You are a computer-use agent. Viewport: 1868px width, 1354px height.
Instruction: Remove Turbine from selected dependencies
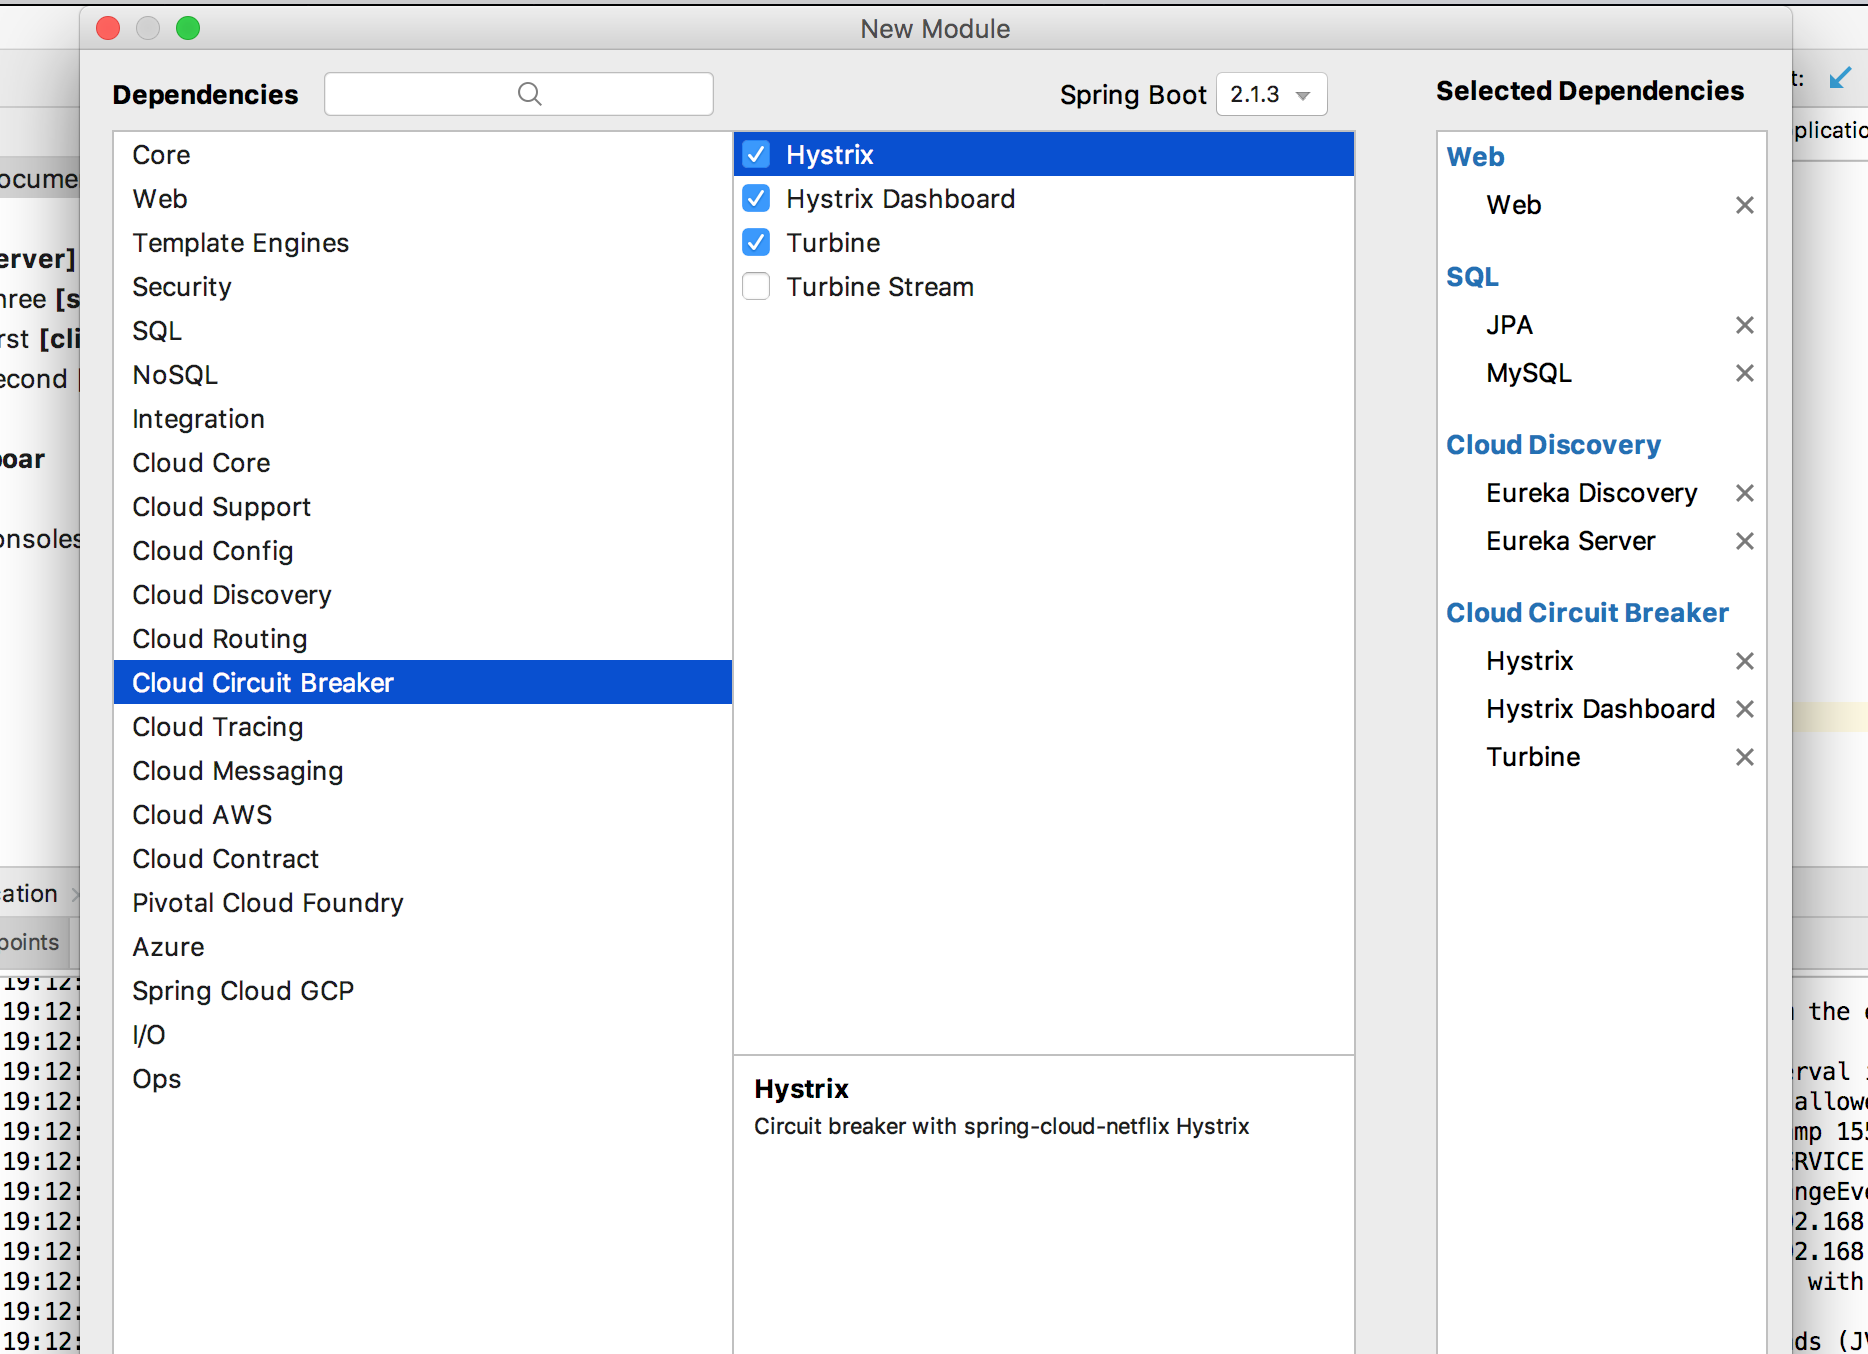tap(1744, 757)
